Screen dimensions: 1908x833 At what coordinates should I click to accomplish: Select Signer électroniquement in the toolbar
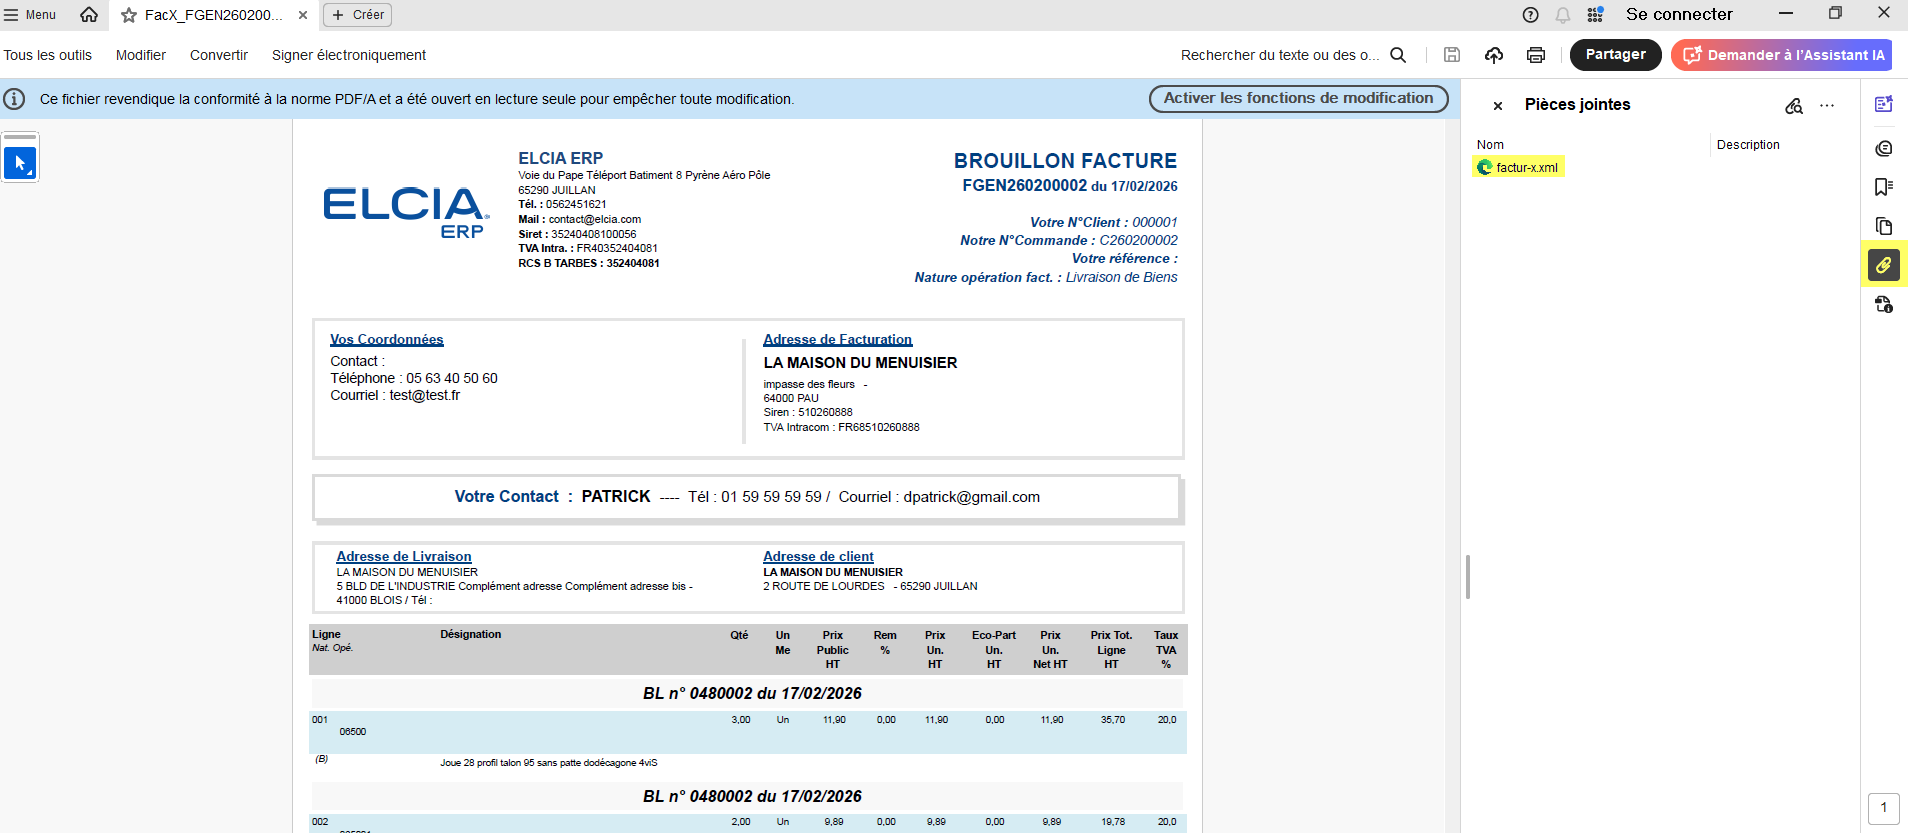348,55
